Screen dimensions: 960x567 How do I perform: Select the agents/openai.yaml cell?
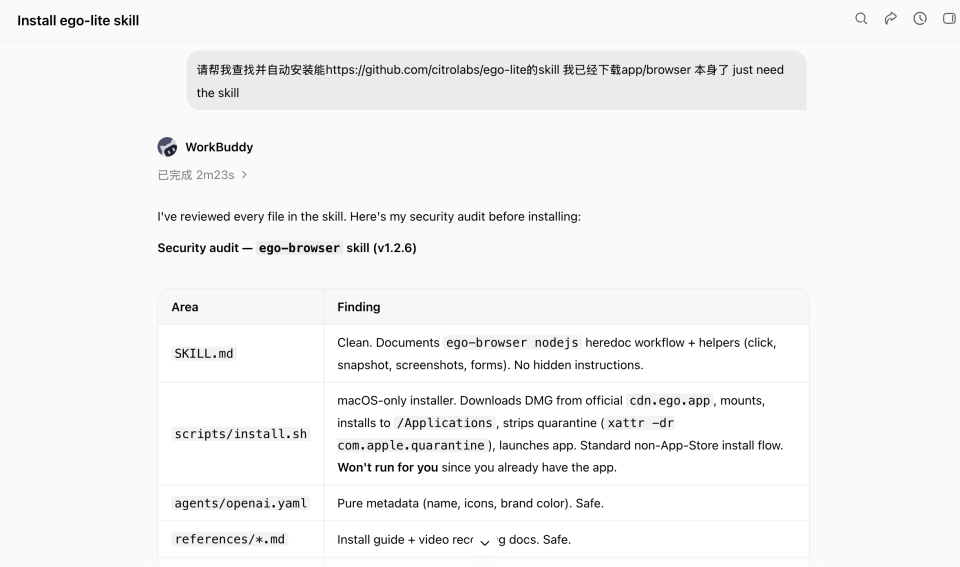241,503
